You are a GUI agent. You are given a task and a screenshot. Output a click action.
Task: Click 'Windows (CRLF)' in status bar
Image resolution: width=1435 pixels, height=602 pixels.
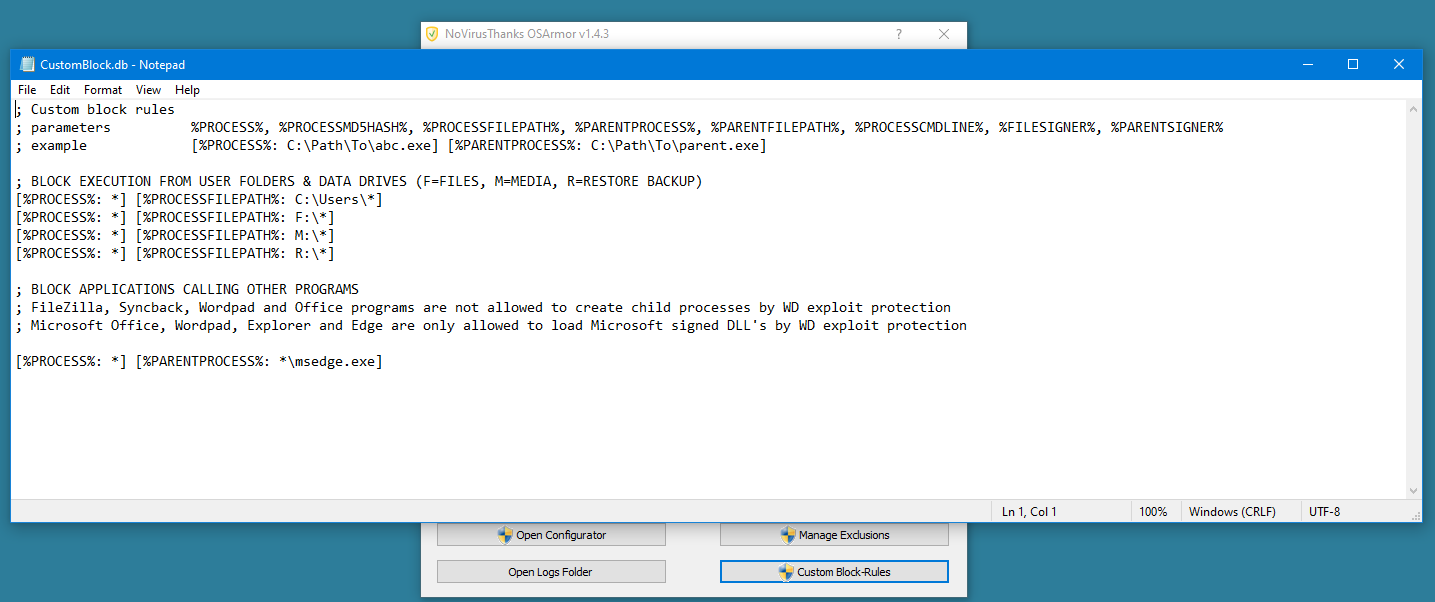click(1232, 511)
